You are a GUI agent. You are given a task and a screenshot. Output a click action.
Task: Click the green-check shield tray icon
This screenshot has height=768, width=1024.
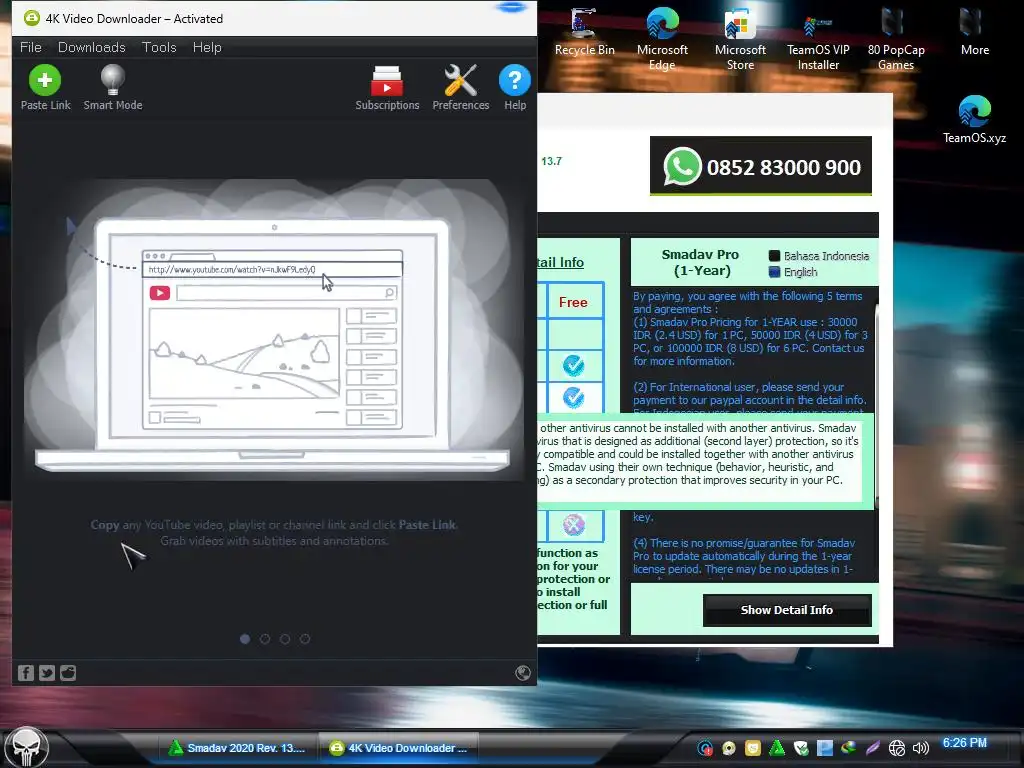pos(801,748)
